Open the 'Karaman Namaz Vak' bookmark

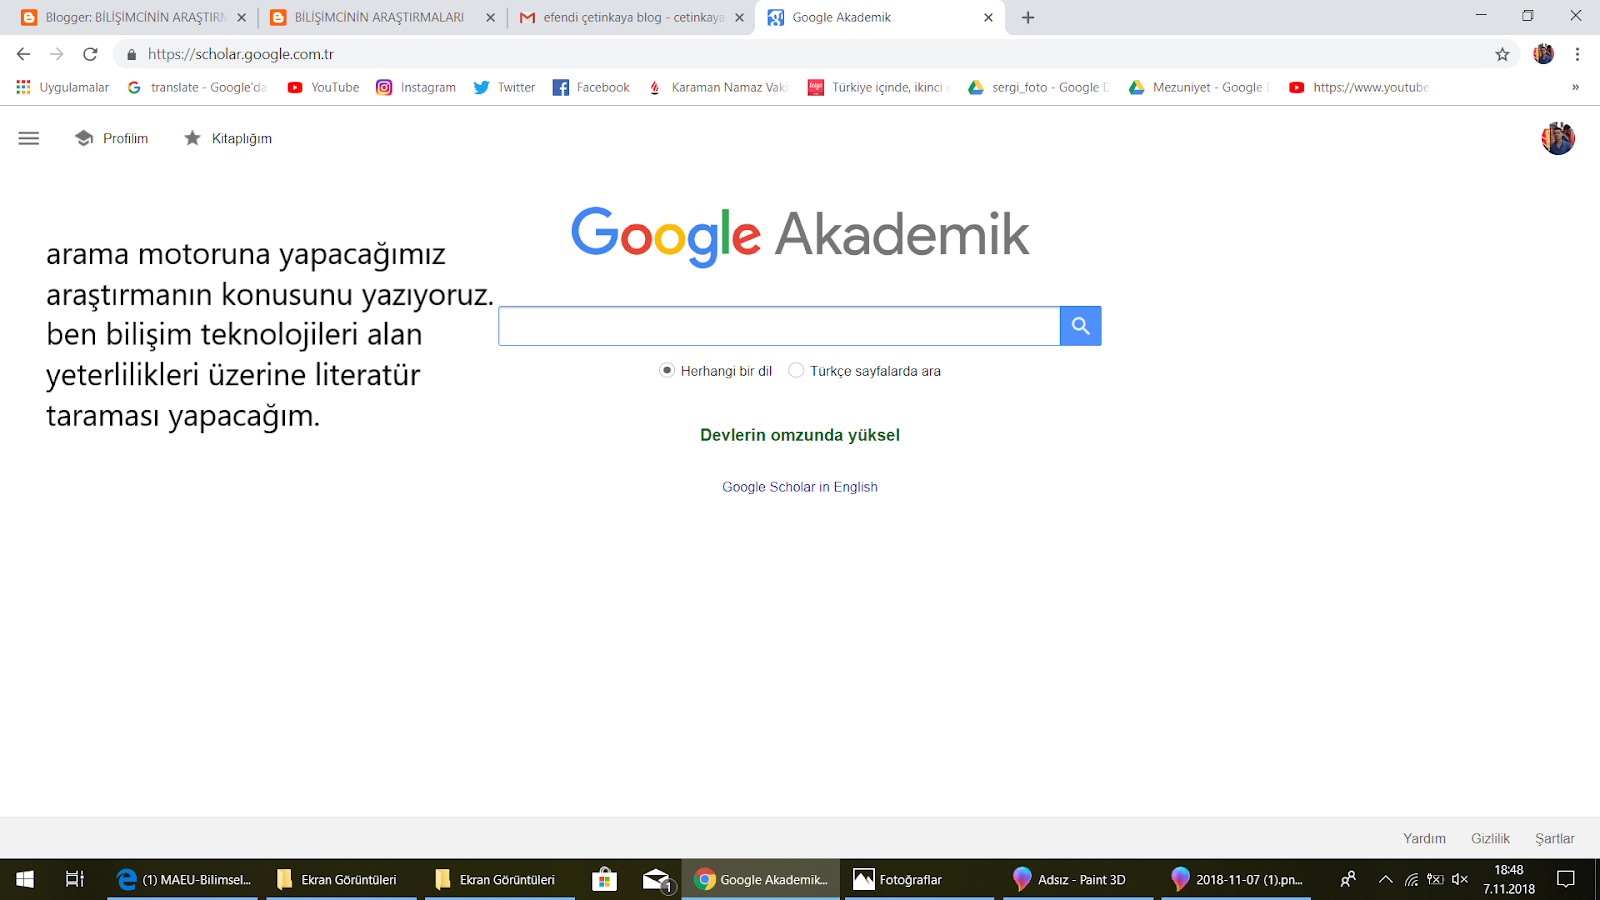tap(718, 87)
